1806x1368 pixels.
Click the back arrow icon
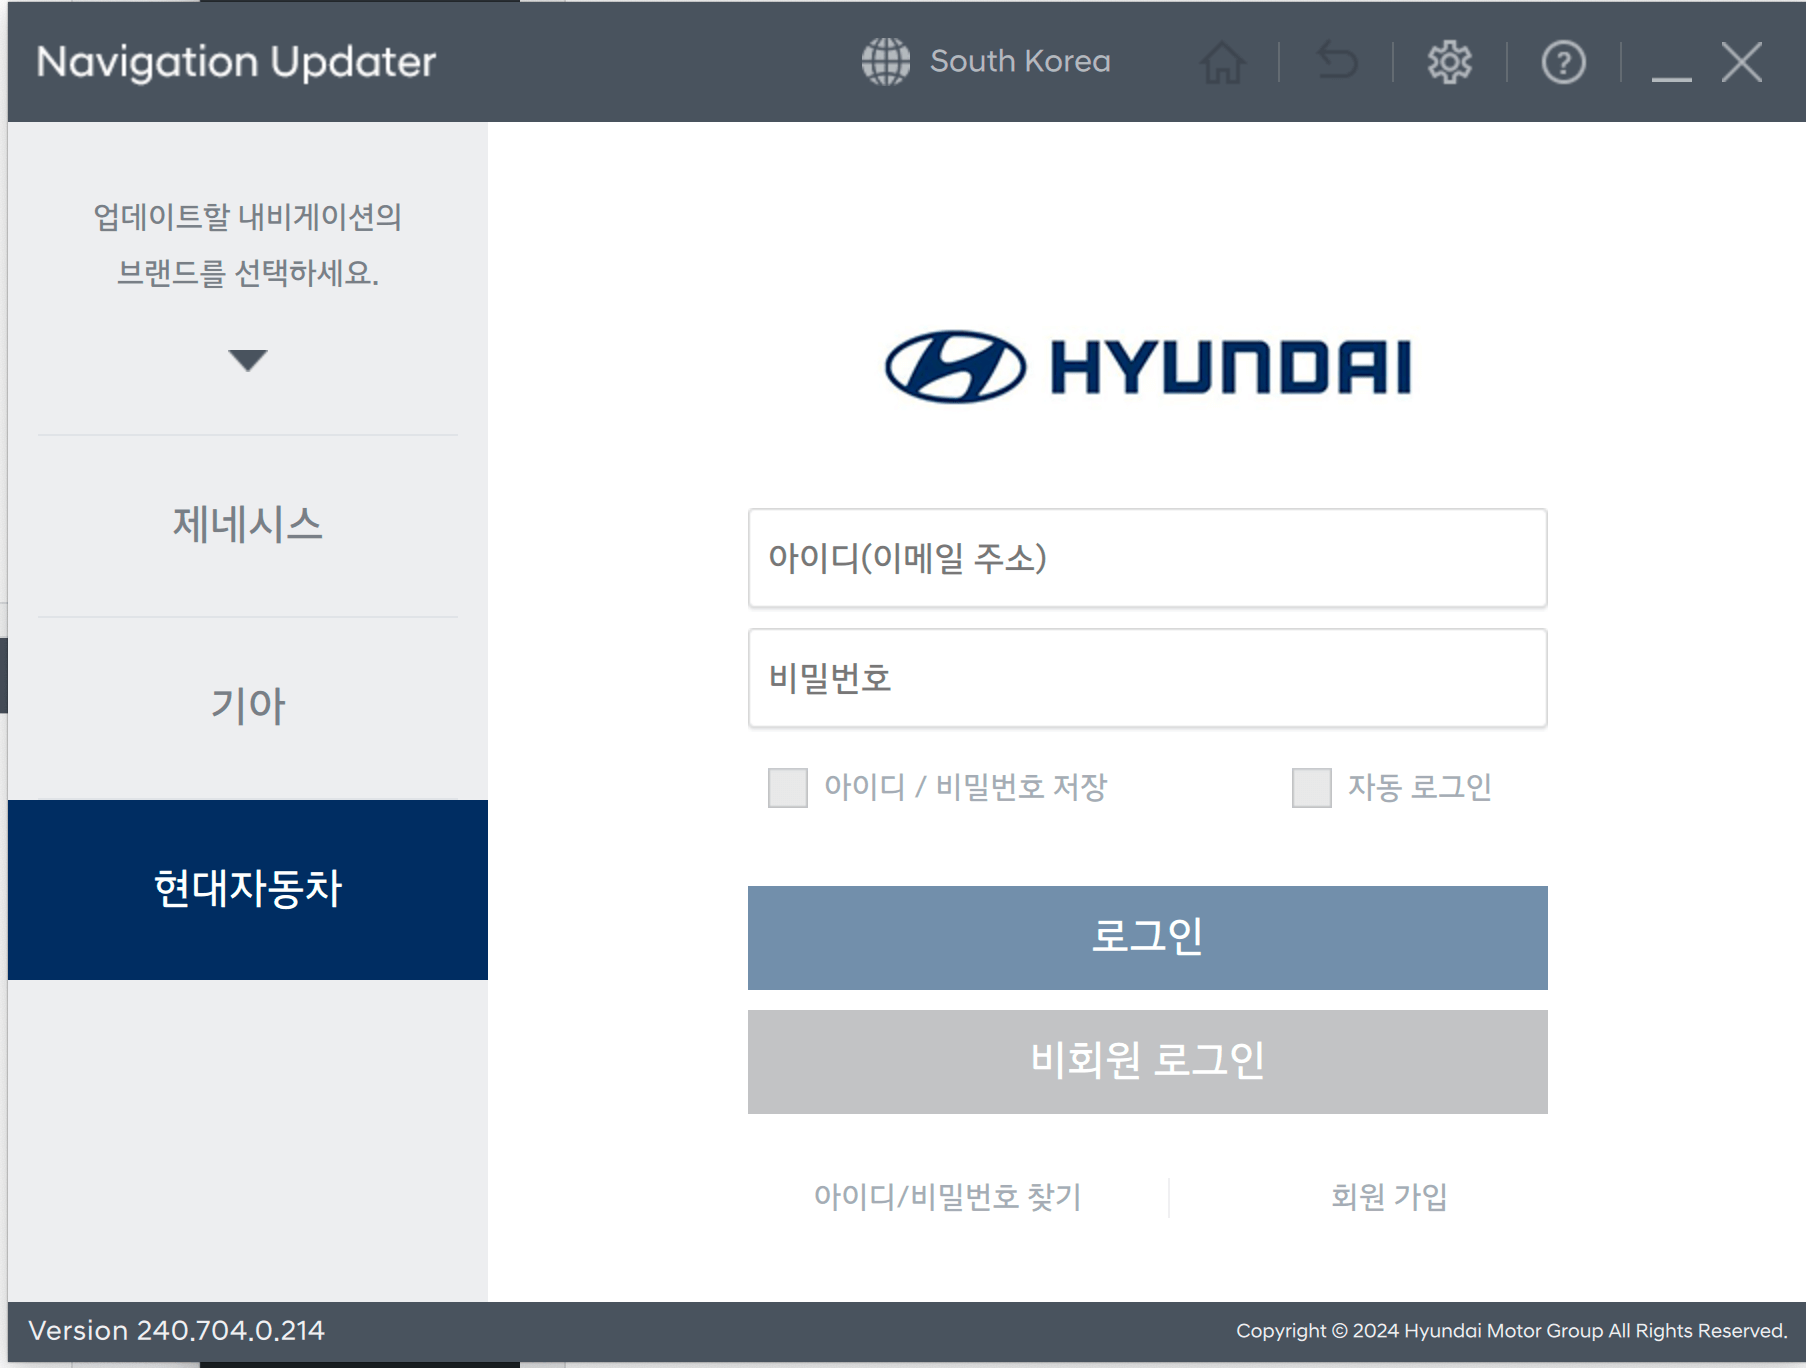pos(1337,62)
